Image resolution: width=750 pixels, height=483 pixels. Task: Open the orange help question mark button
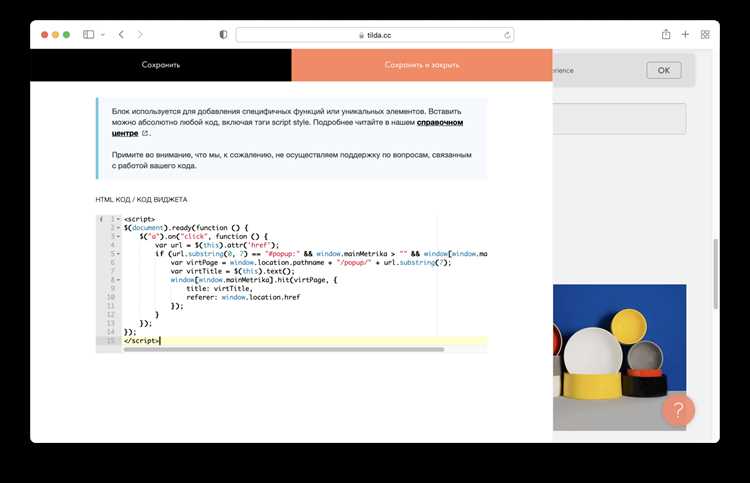678,410
